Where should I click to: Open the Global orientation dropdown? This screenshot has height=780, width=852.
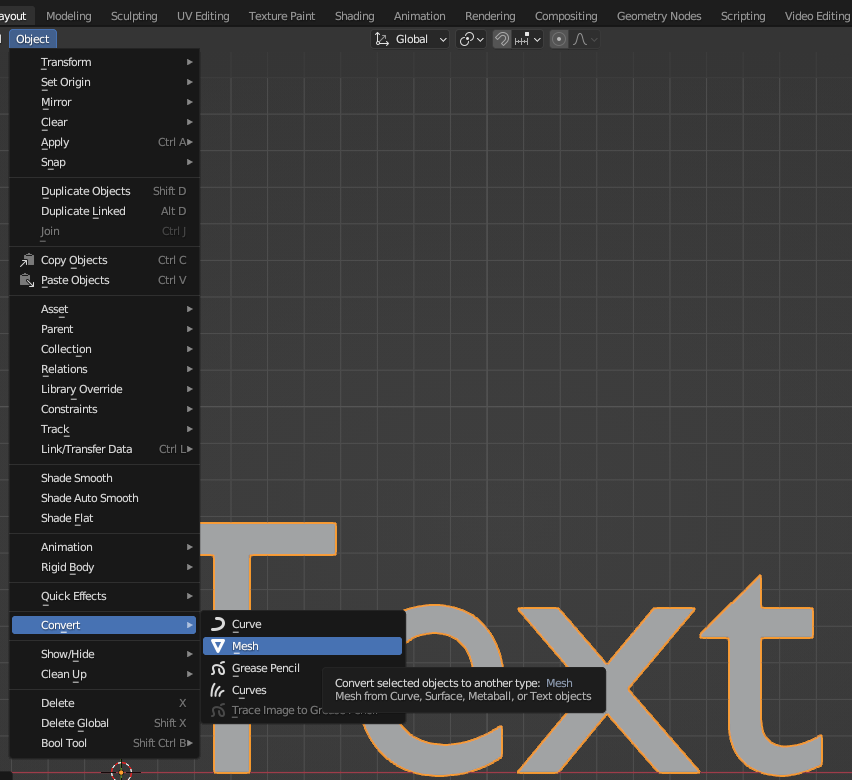tap(410, 39)
